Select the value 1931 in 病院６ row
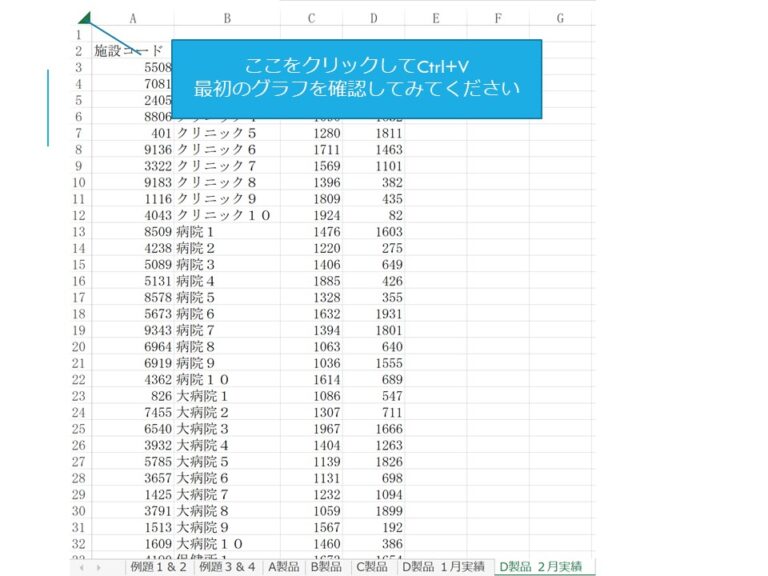 click(x=374, y=314)
